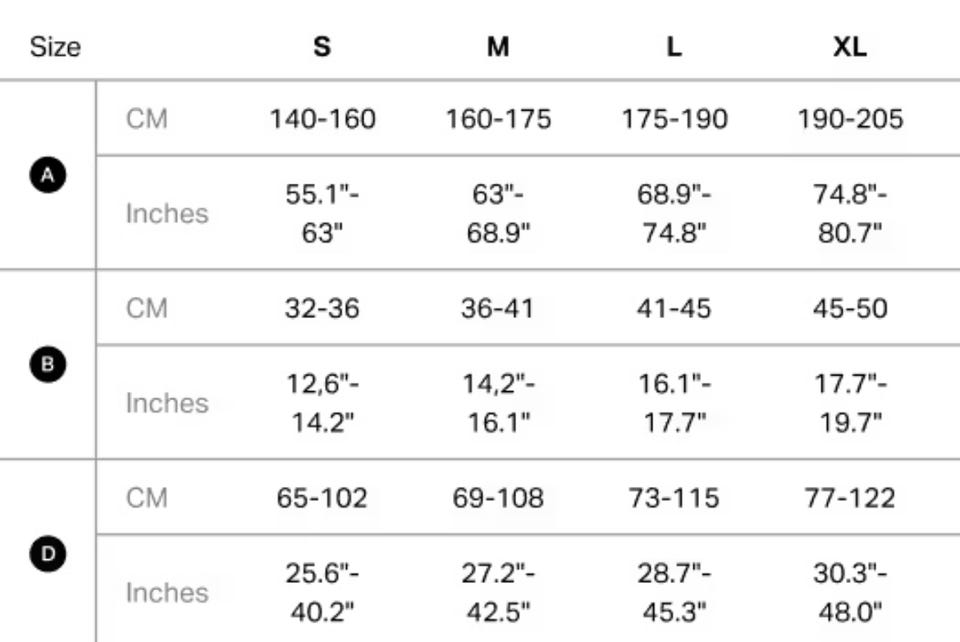Select the M size column header
960x642 pixels.
click(x=498, y=47)
